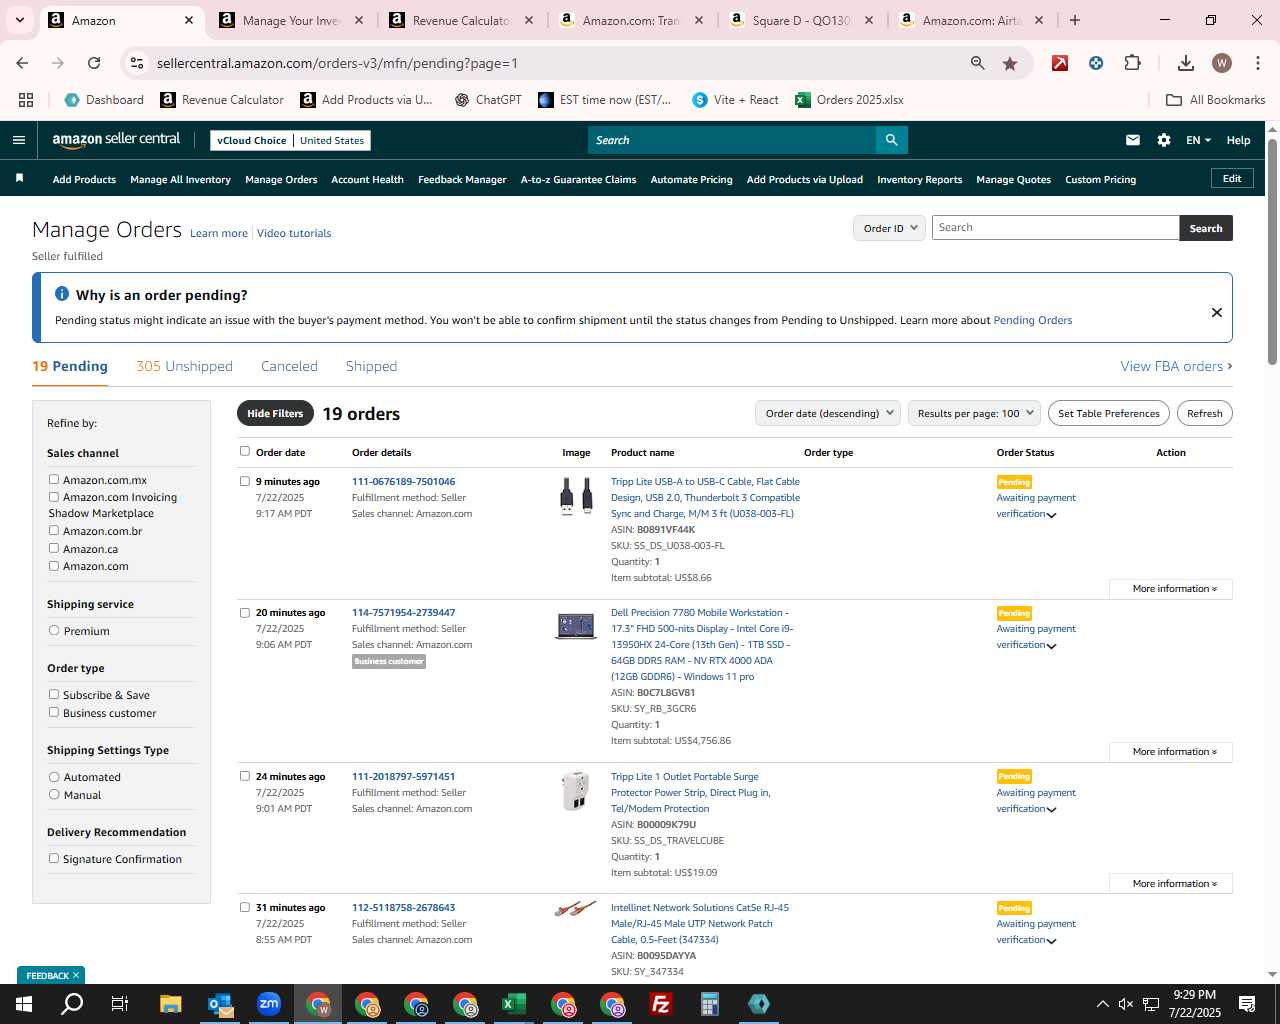Click the bookmark flag icon beside Add Products
This screenshot has width=1280, height=1024.
coord(19,178)
